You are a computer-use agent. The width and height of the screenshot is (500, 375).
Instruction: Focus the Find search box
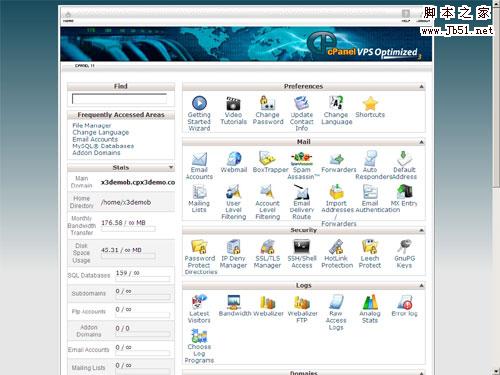click(119, 99)
